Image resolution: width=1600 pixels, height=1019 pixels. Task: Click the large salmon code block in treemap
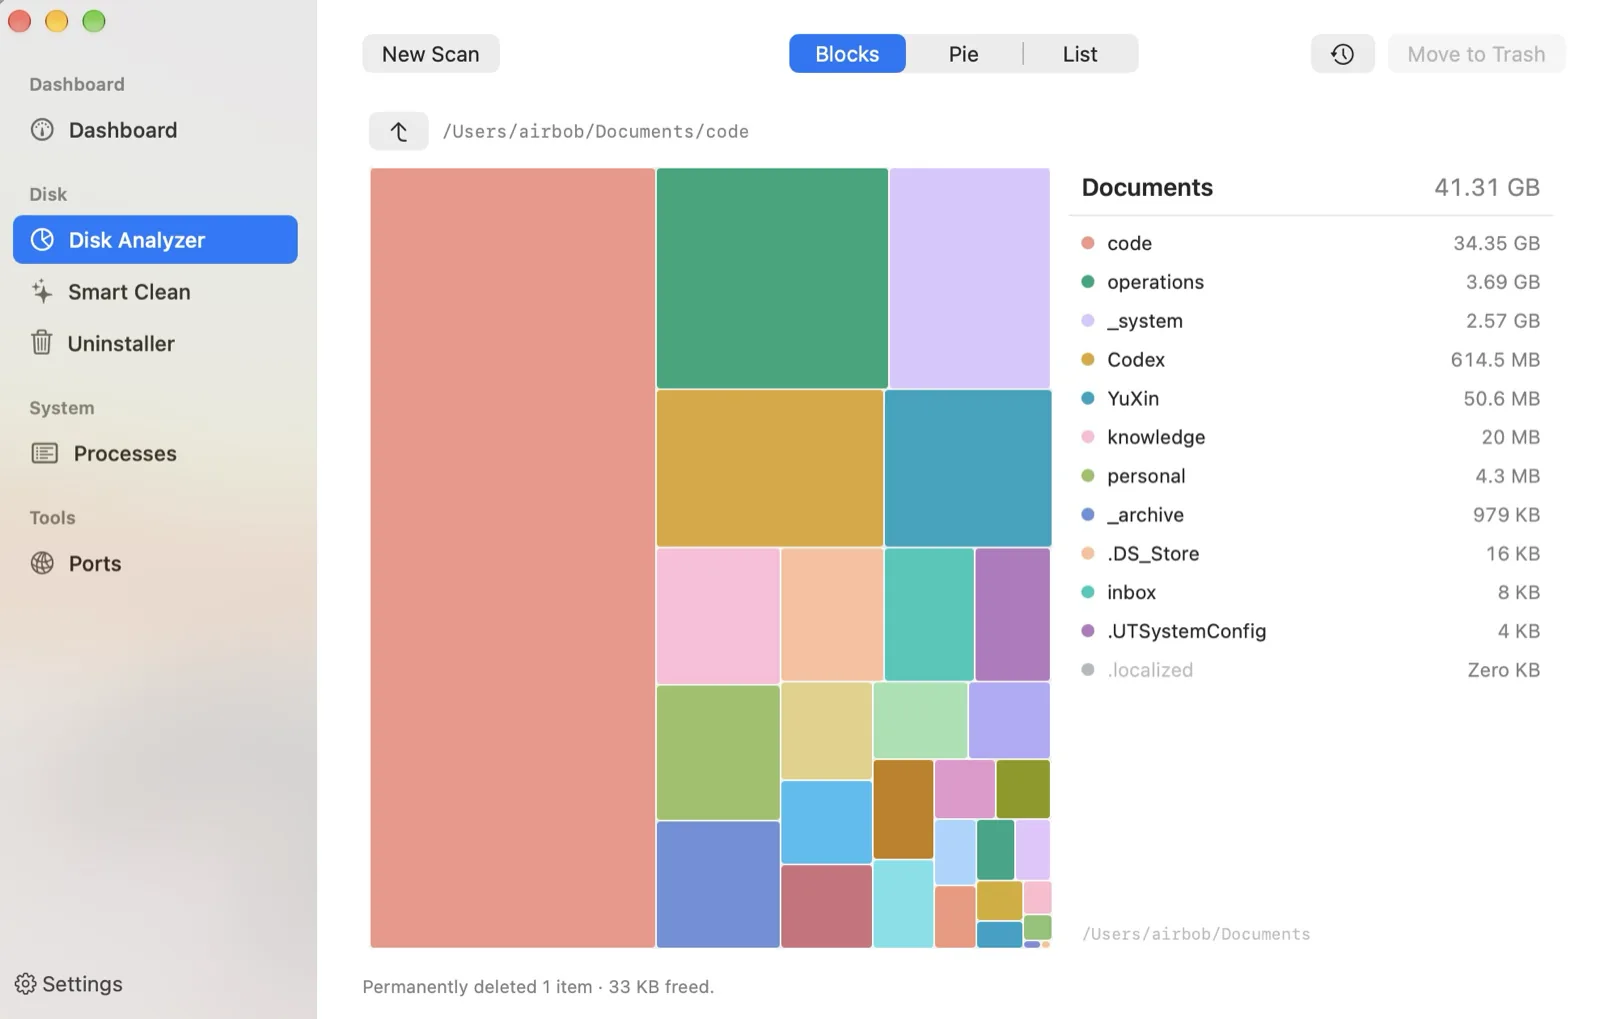[x=513, y=558]
